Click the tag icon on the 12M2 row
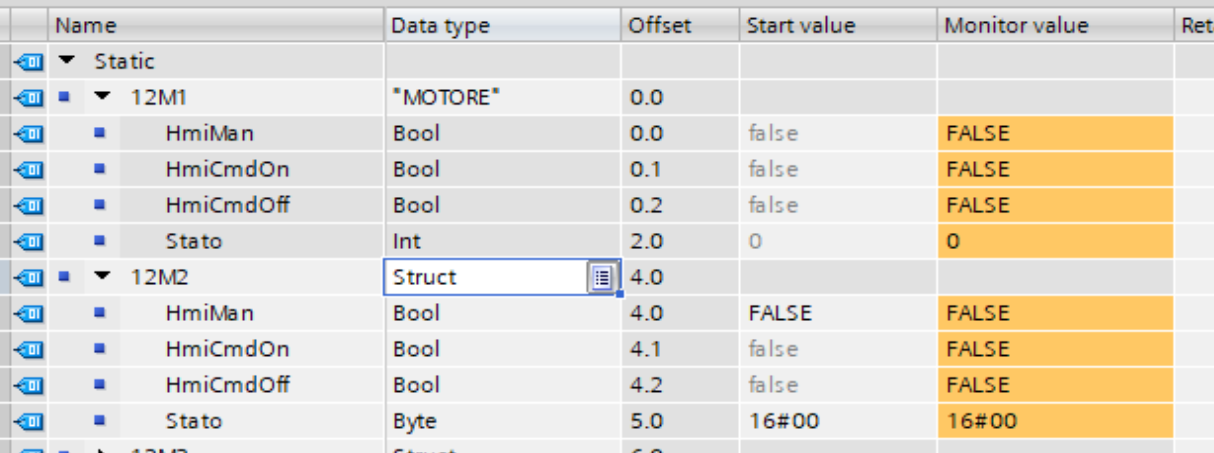 click(28, 278)
